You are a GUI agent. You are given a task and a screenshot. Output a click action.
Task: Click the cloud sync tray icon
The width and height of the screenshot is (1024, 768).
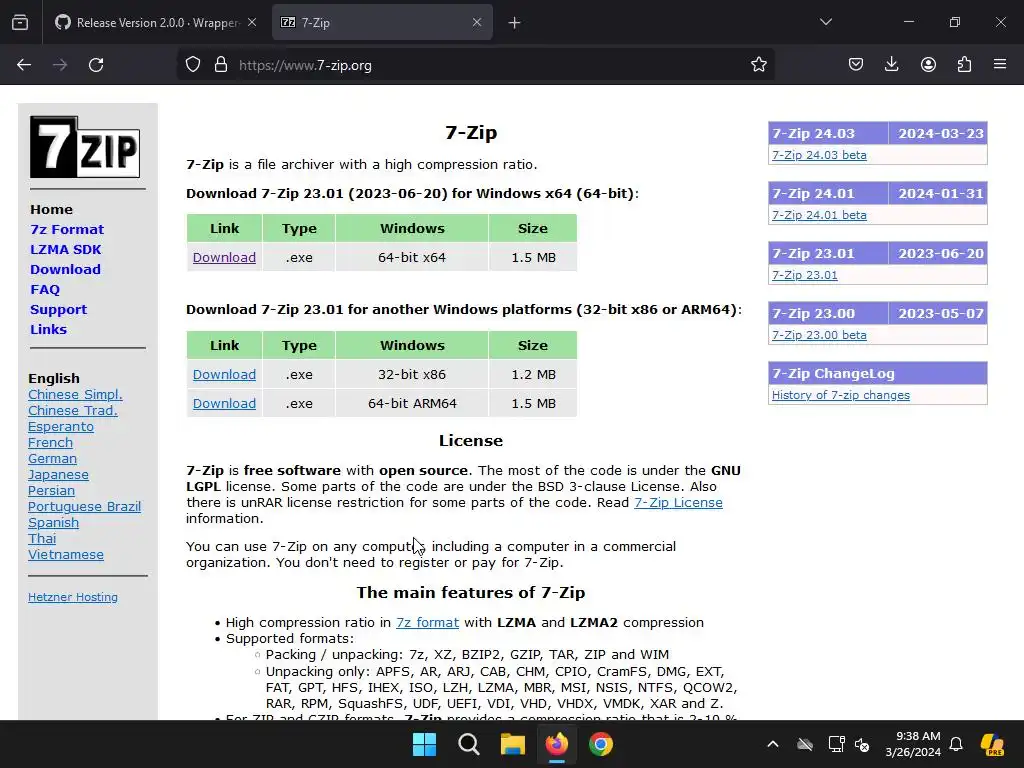tap(805, 744)
